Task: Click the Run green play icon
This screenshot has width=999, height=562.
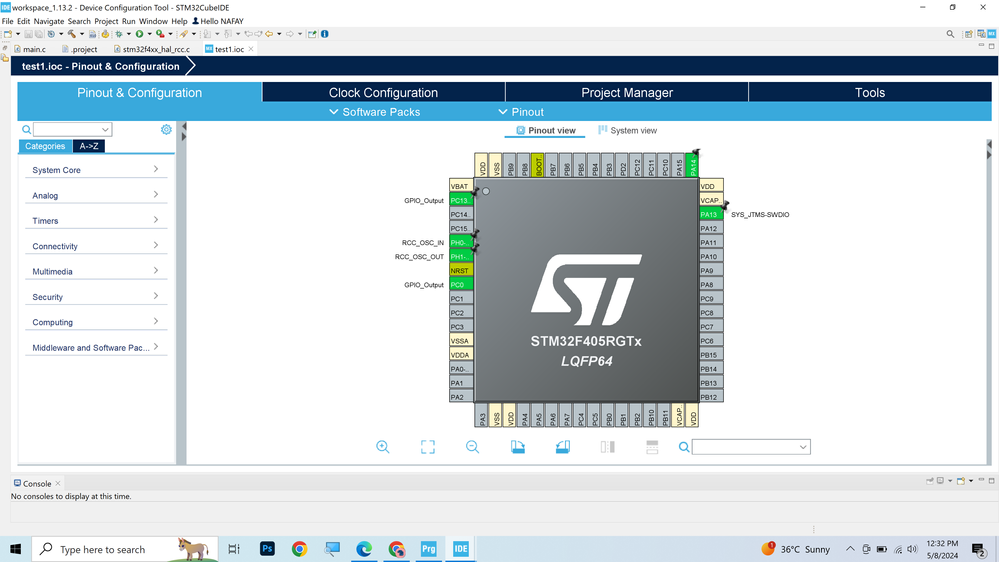Action: (140, 34)
